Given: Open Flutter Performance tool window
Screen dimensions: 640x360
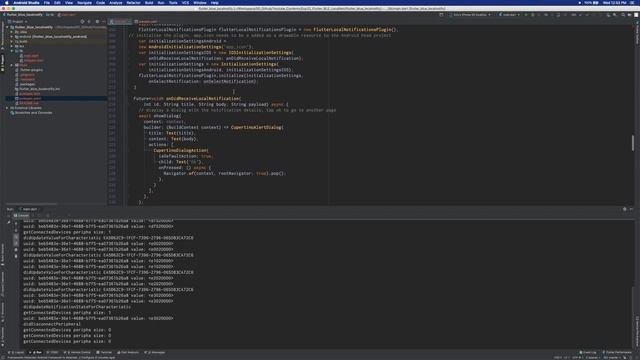Looking at the screenshot, I should (617, 352).
